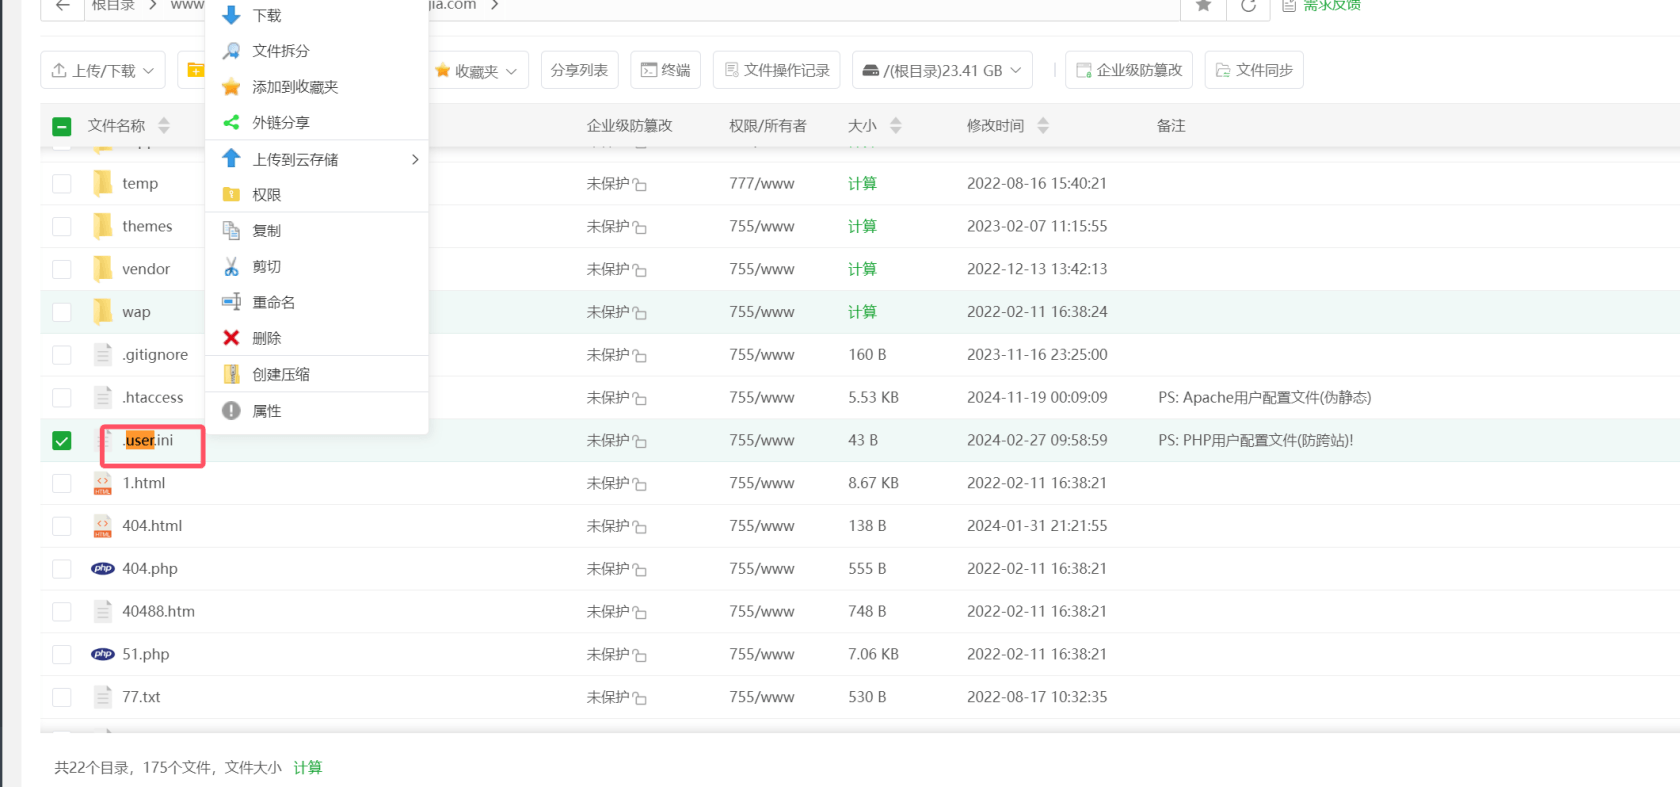Viewport: 1680px width, 787px height.
Task: Click the 404.html file name
Action: pyautogui.click(x=152, y=526)
